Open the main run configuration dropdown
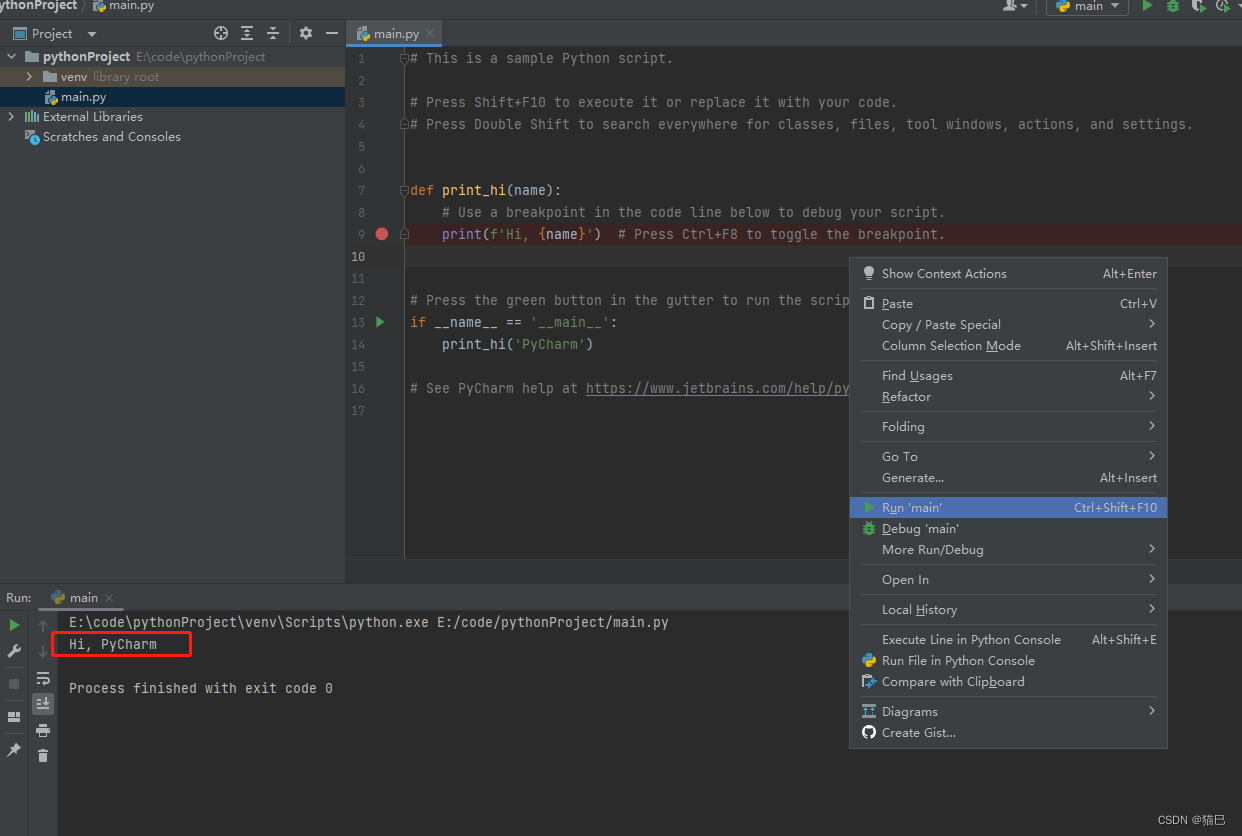Screen dimensions: 1242x836 point(1087,6)
